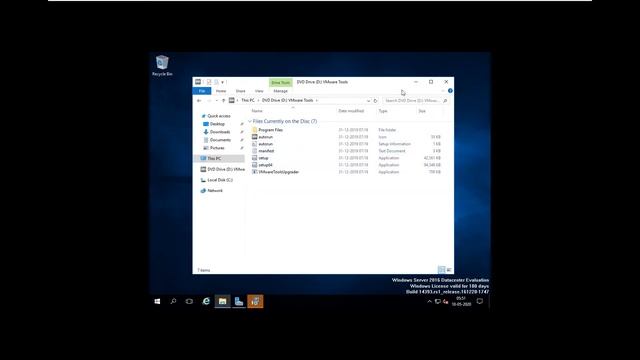Screen dimensions: 640x360
Task: Open Task View on the taskbar
Action: pyautogui.click(x=189, y=302)
